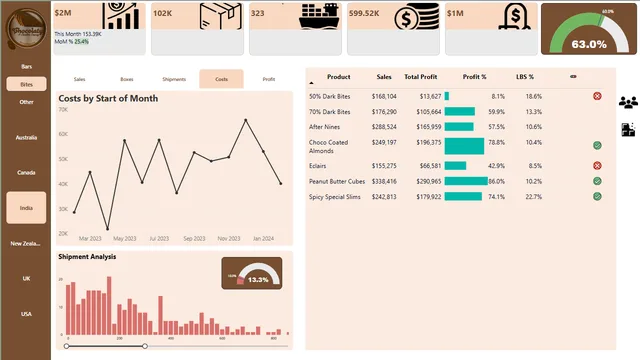Switch to the Sales tab

(x=80, y=79)
